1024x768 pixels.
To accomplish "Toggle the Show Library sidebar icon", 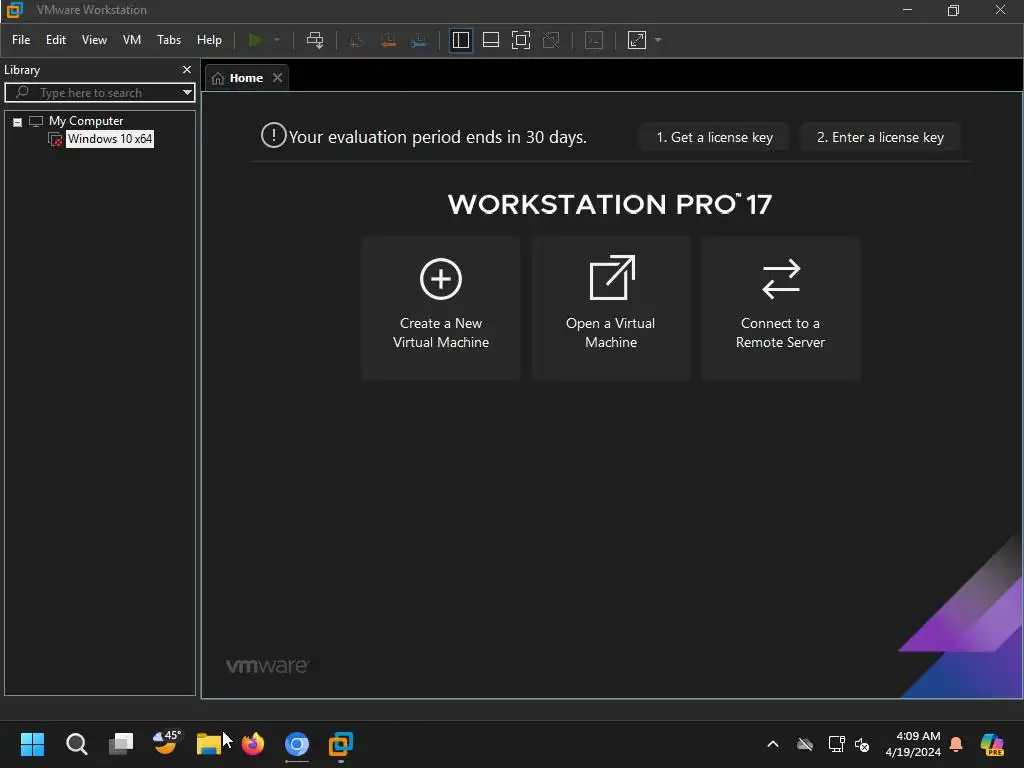I will tap(460, 40).
